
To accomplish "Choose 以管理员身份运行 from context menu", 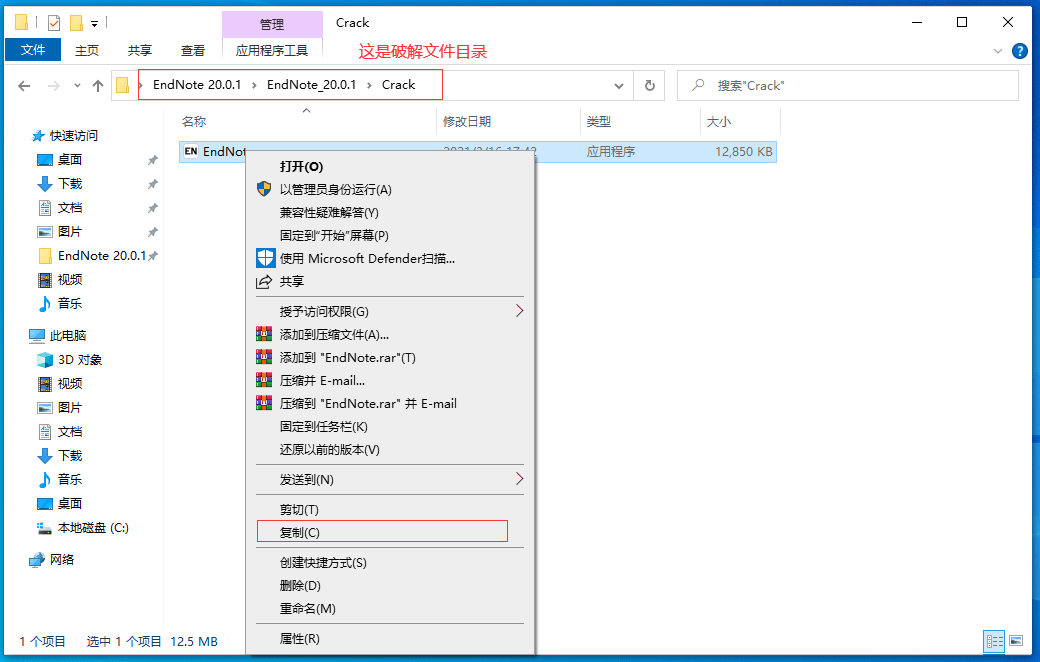I will coord(335,189).
